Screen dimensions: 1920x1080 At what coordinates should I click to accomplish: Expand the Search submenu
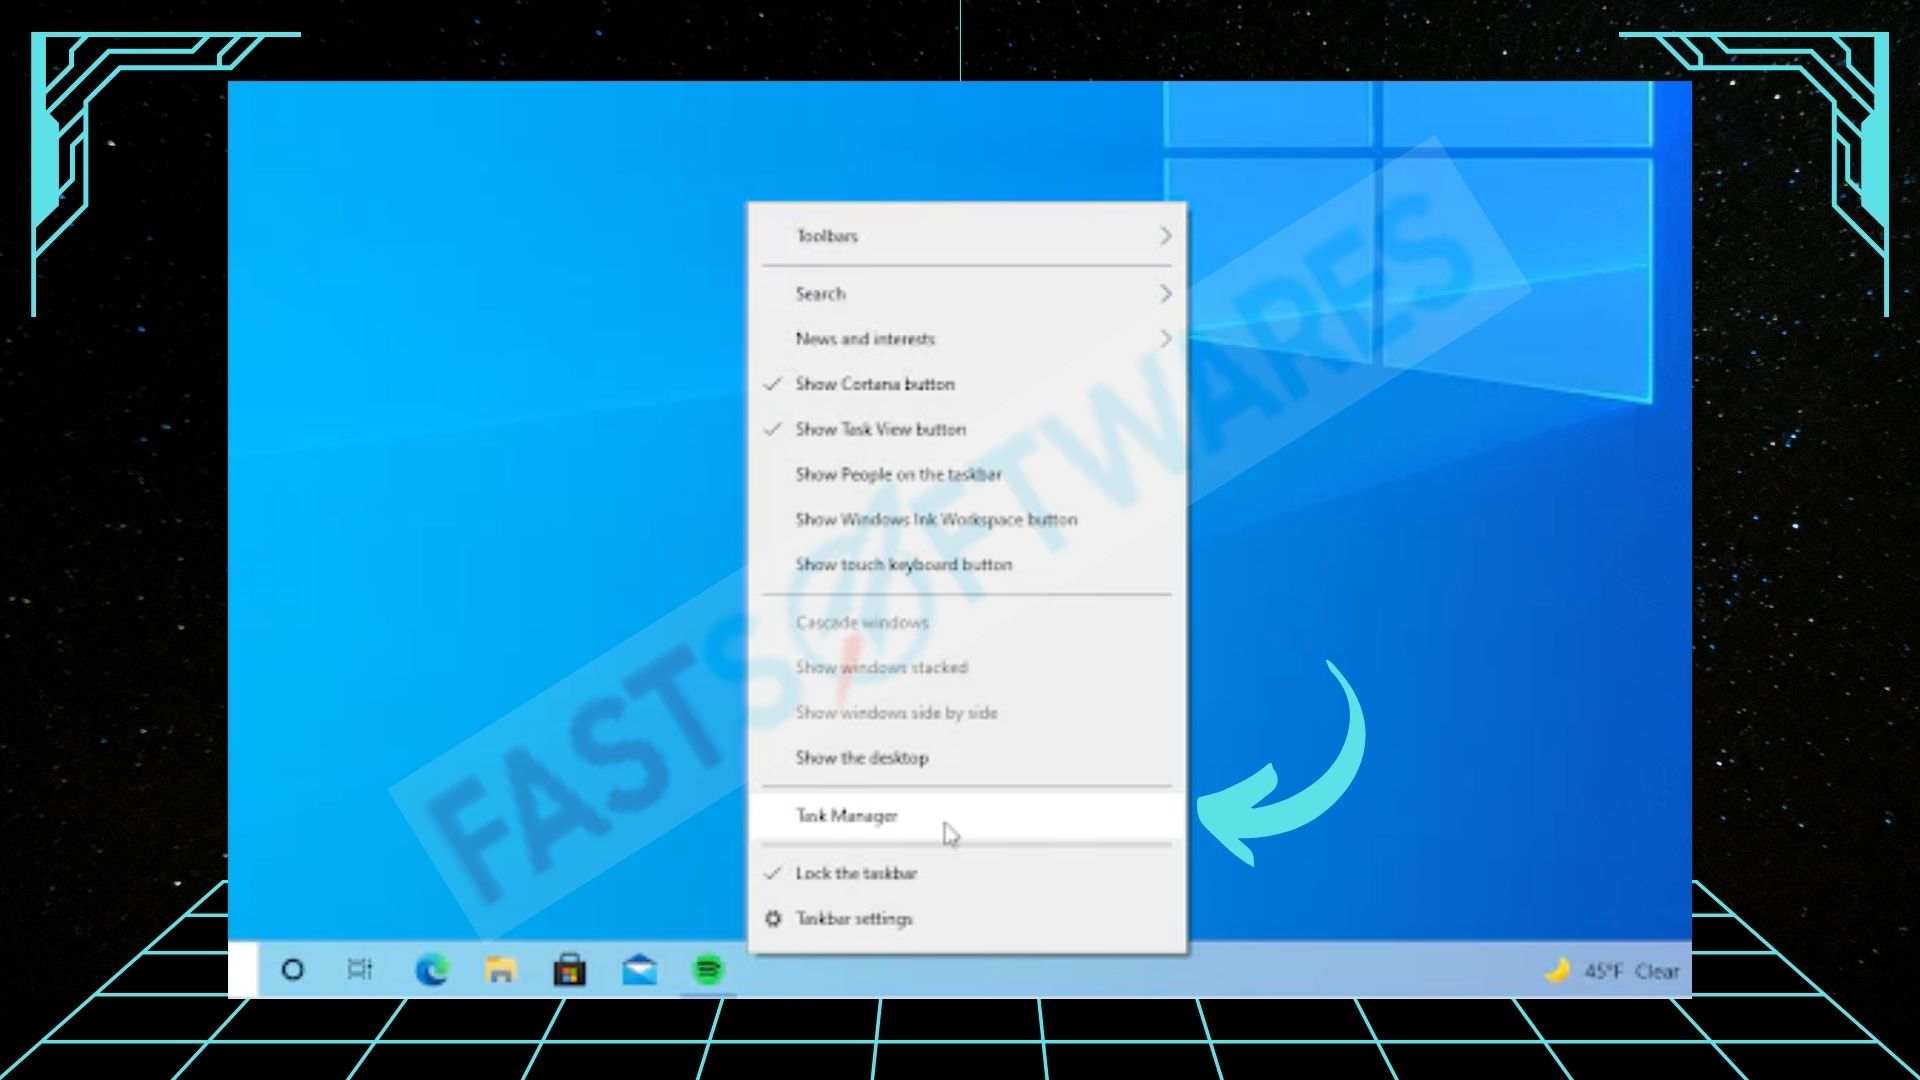coord(968,294)
